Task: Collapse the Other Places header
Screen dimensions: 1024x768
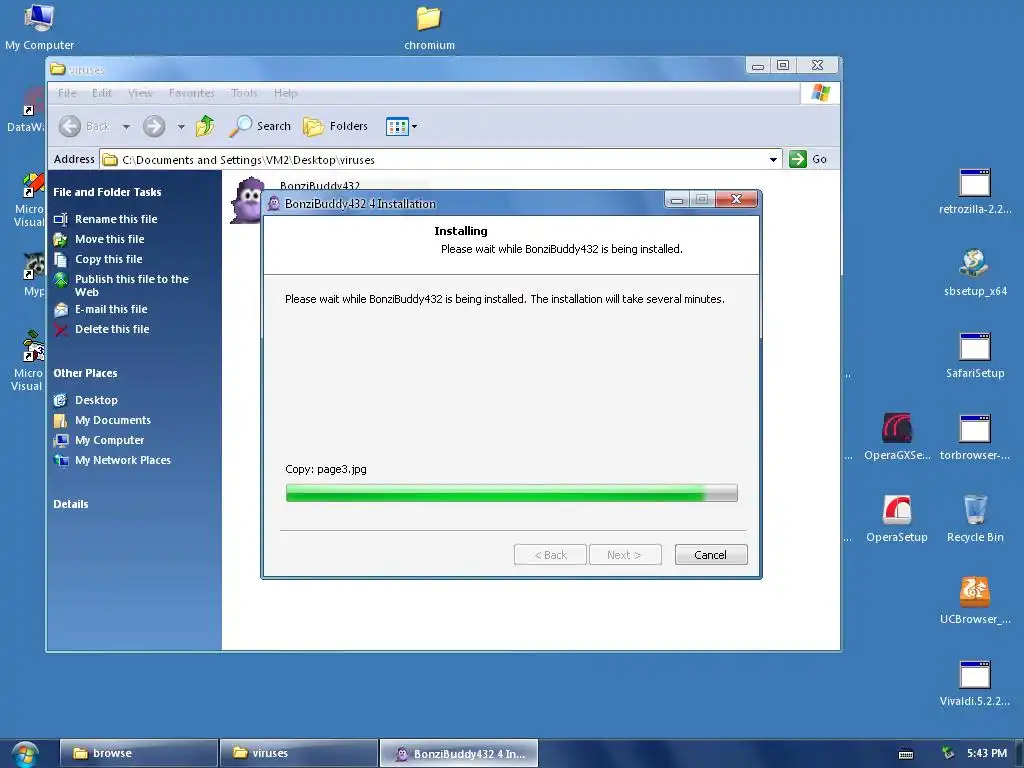Action: click(x=85, y=374)
